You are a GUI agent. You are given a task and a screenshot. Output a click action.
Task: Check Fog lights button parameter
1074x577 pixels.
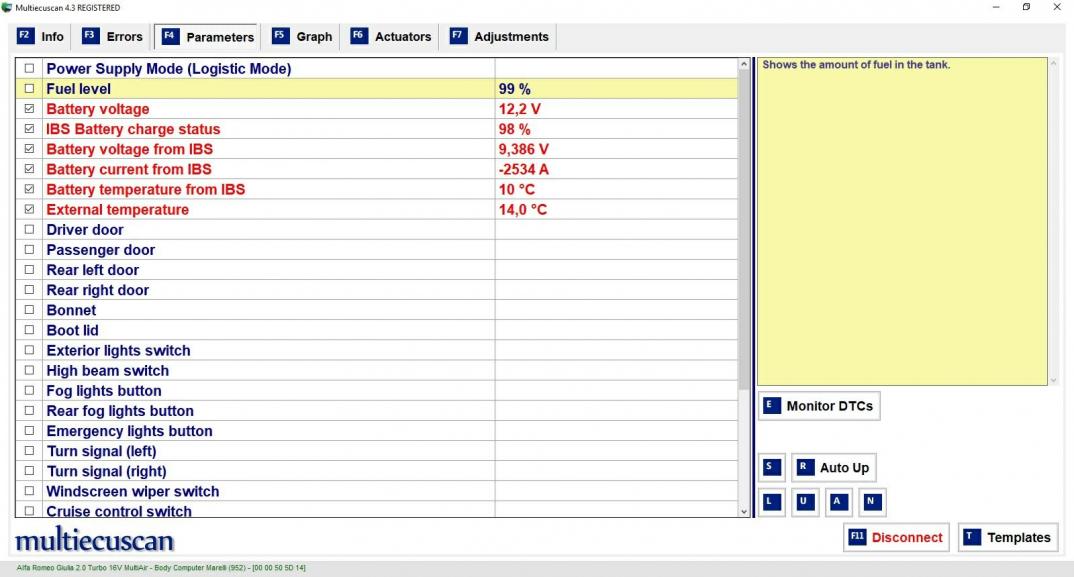[x=29, y=391]
